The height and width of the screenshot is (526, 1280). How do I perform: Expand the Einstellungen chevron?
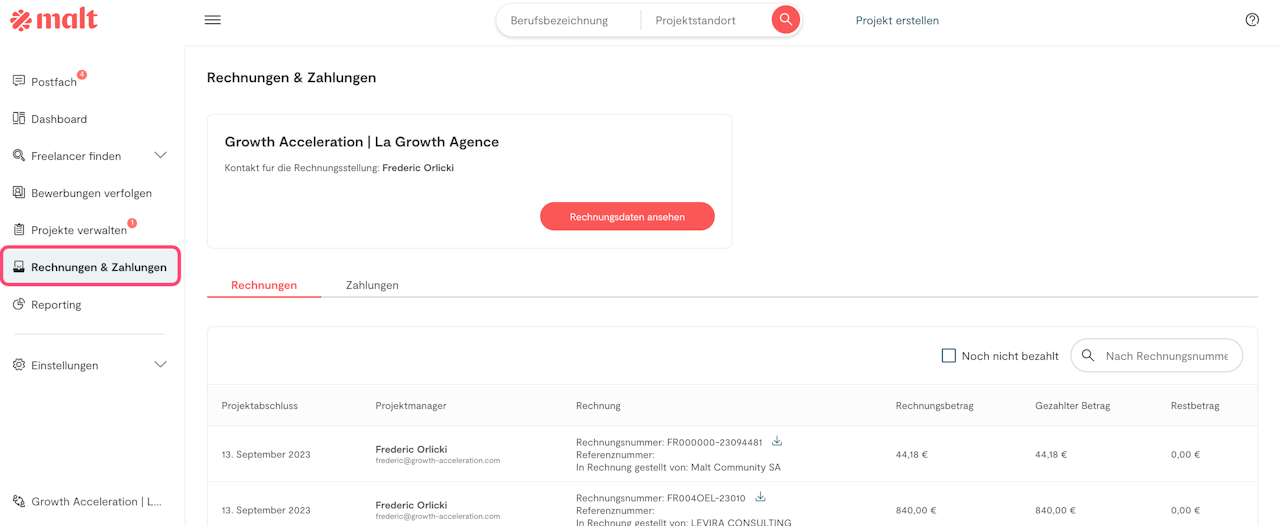click(x=160, y=365)
